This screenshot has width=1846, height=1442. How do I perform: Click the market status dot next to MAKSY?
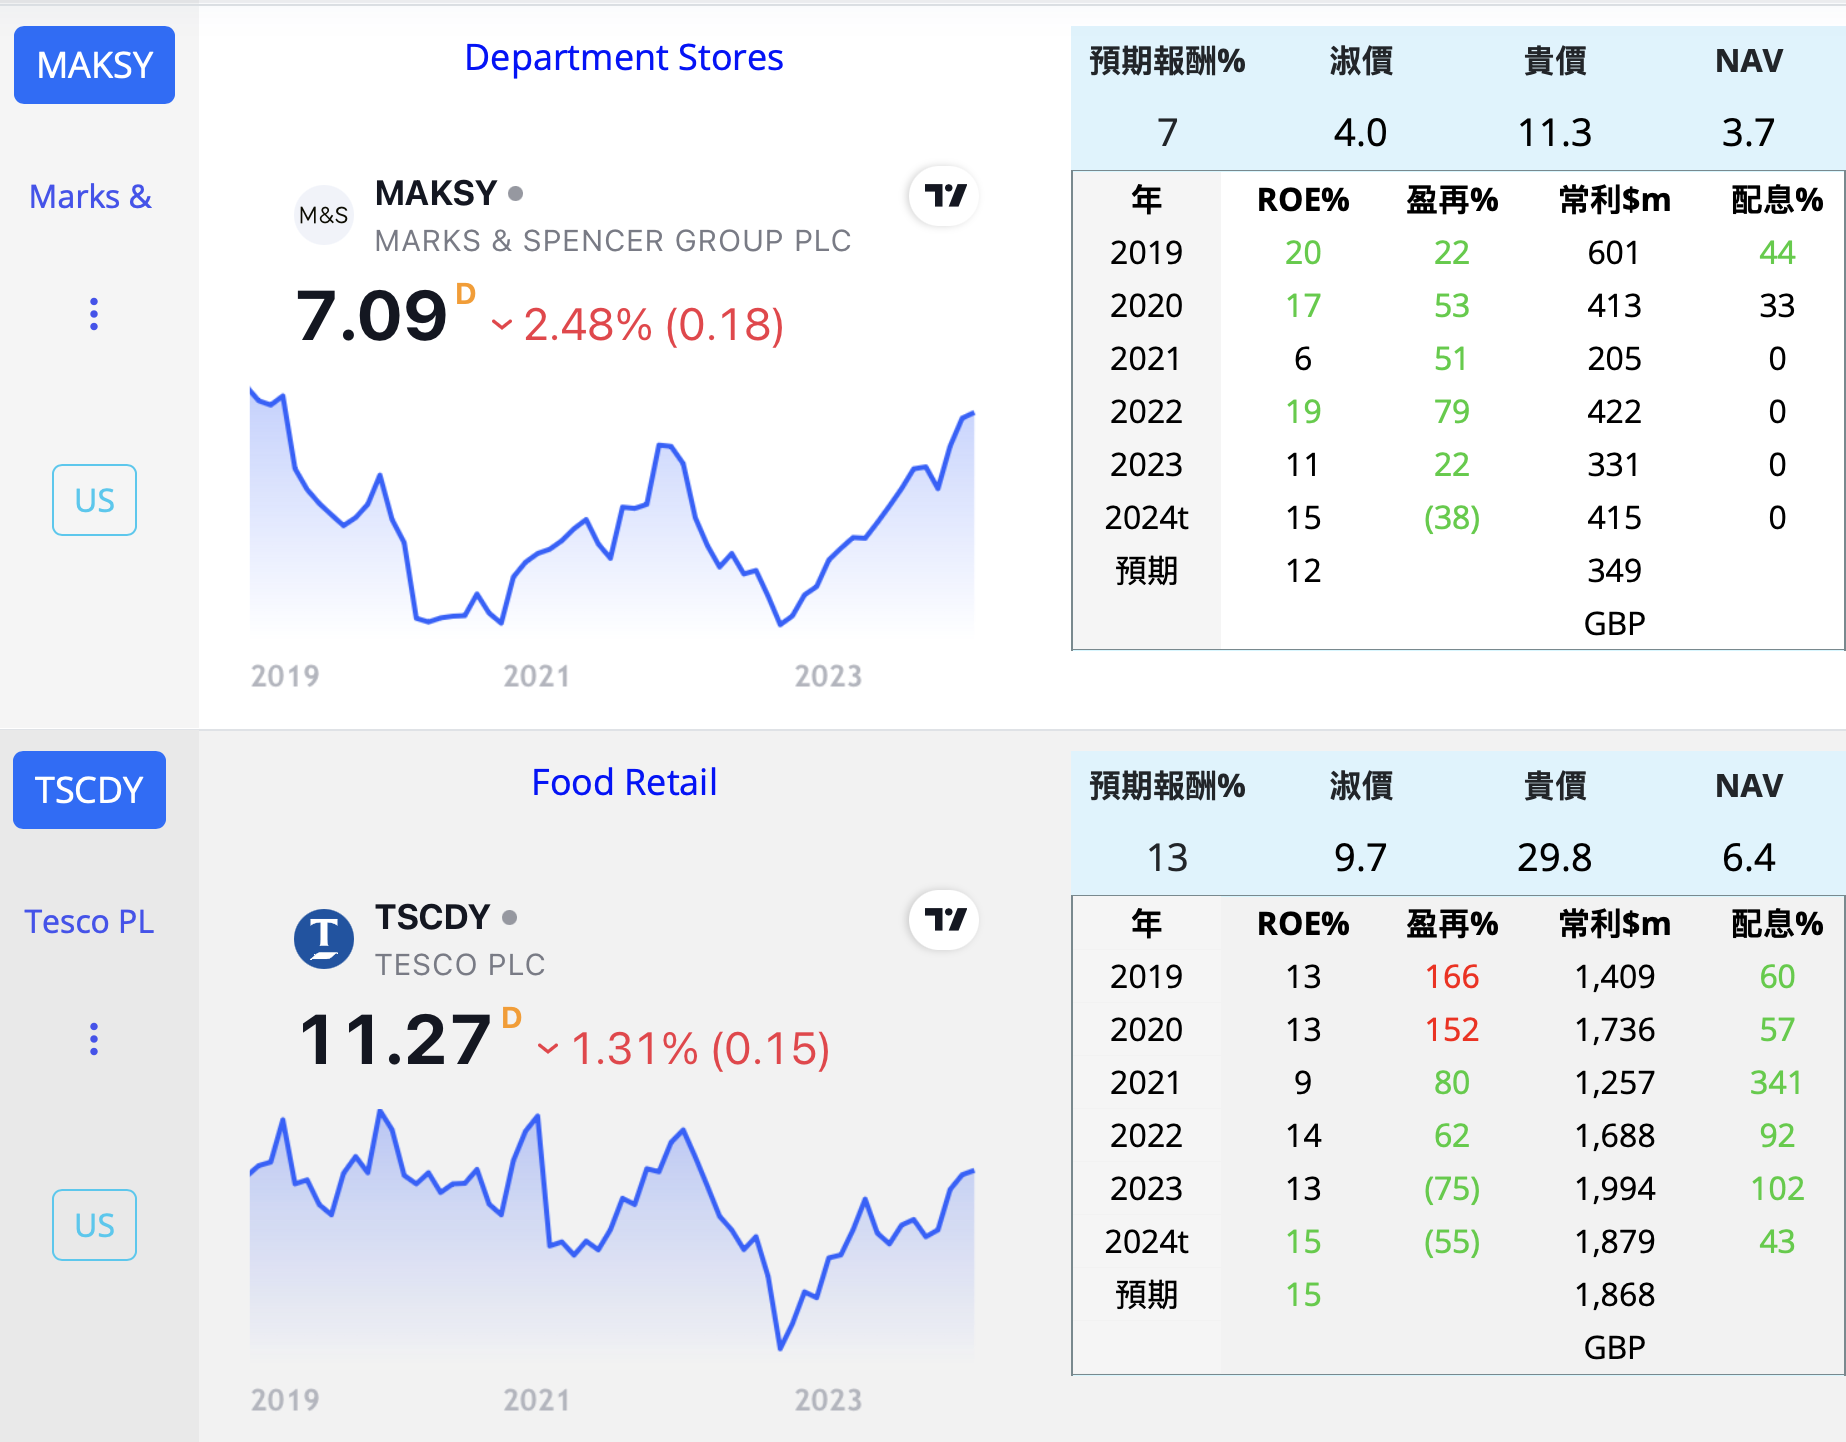(x=515, y=193)
